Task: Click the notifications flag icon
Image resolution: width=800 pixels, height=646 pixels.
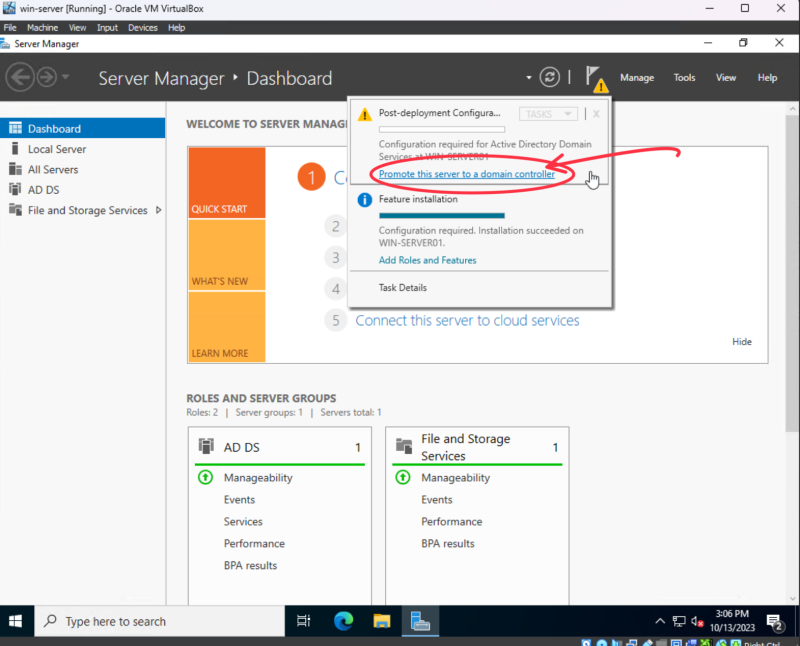Action: point(595,77)
